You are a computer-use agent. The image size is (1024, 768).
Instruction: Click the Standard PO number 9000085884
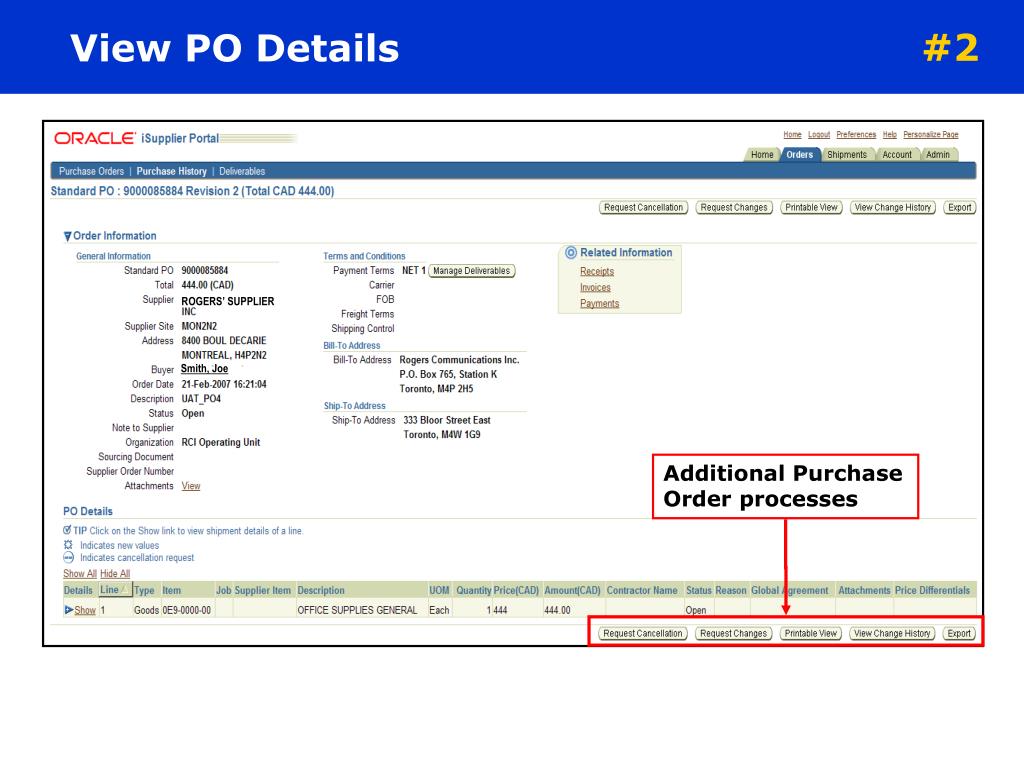tap(205, 270)
